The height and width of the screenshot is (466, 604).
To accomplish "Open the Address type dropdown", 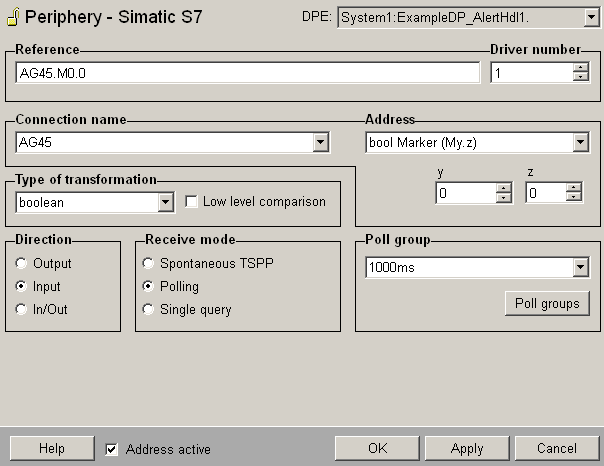I will pos(580,143).
